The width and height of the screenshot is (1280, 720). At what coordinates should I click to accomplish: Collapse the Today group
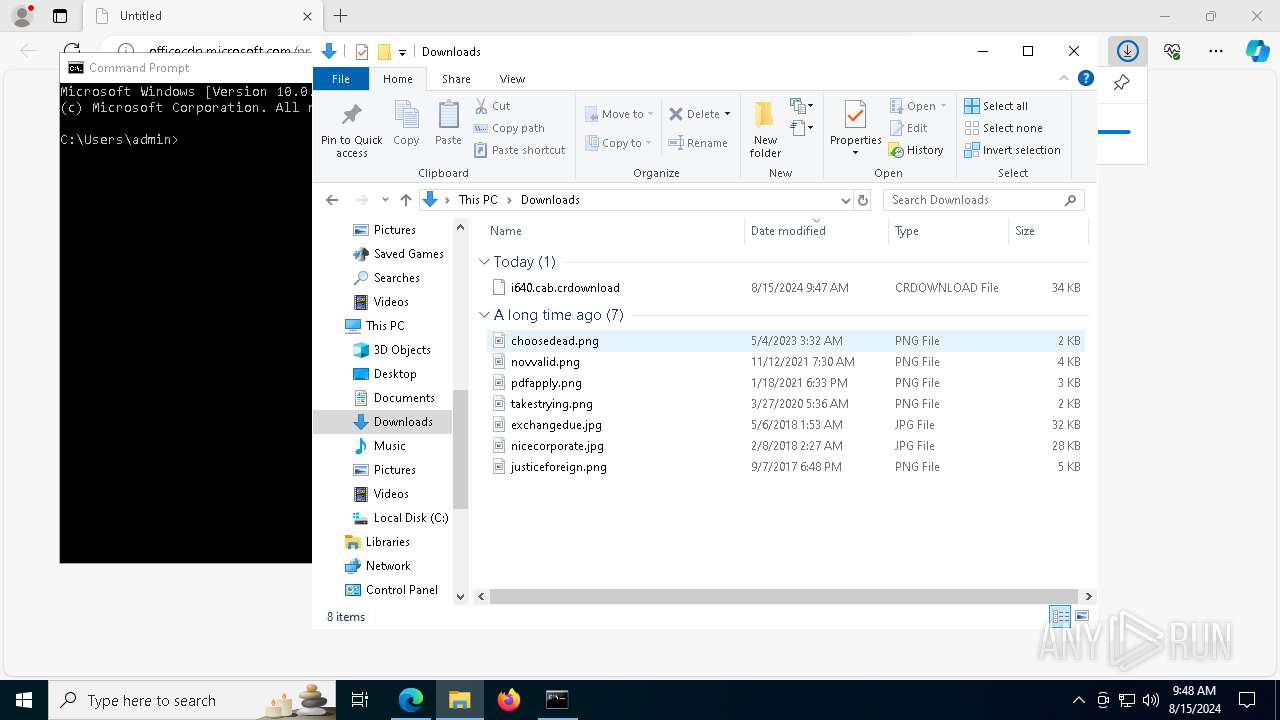(x=484, y=262)
